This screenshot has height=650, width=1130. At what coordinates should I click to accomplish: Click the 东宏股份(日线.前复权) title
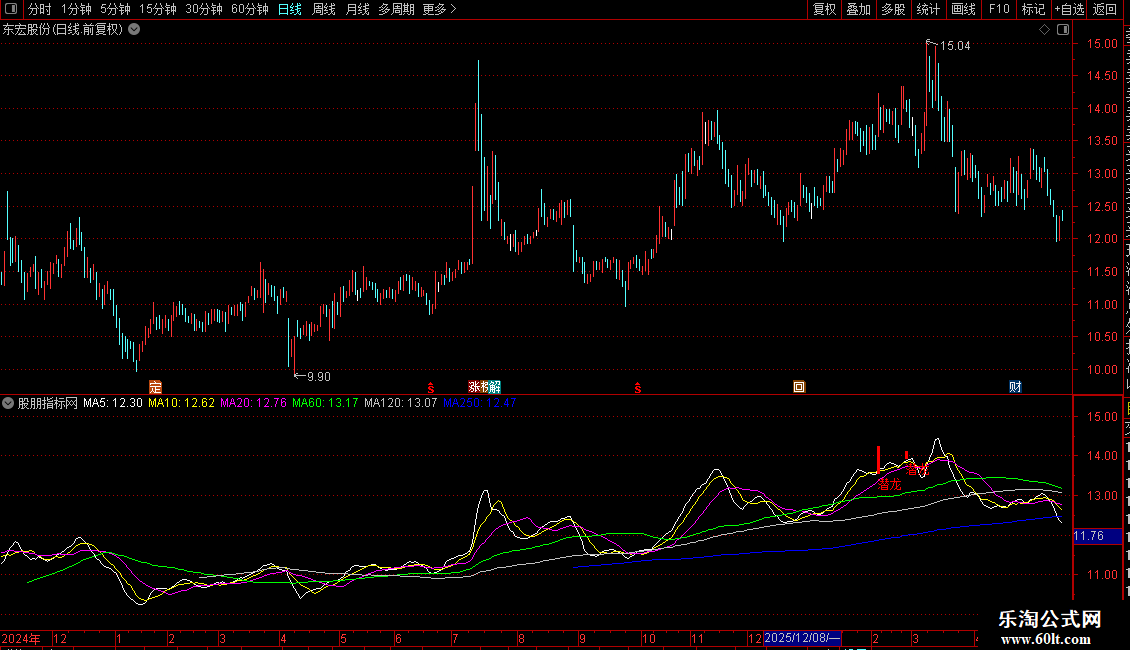63,30
